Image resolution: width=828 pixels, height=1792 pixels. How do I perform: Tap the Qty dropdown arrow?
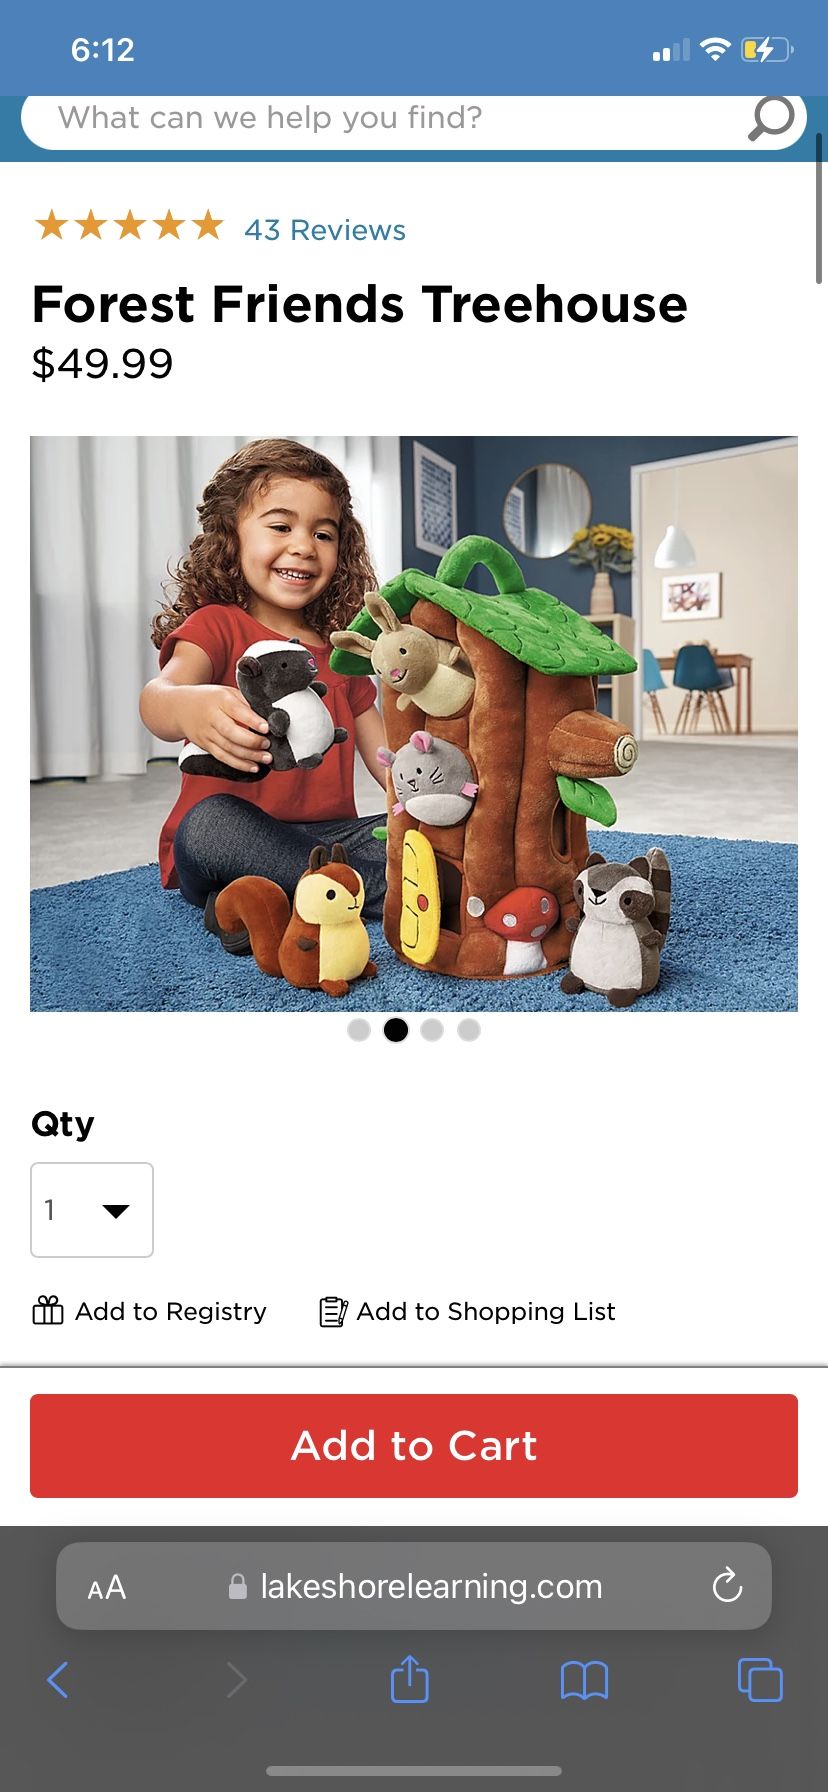(116, 1211)
